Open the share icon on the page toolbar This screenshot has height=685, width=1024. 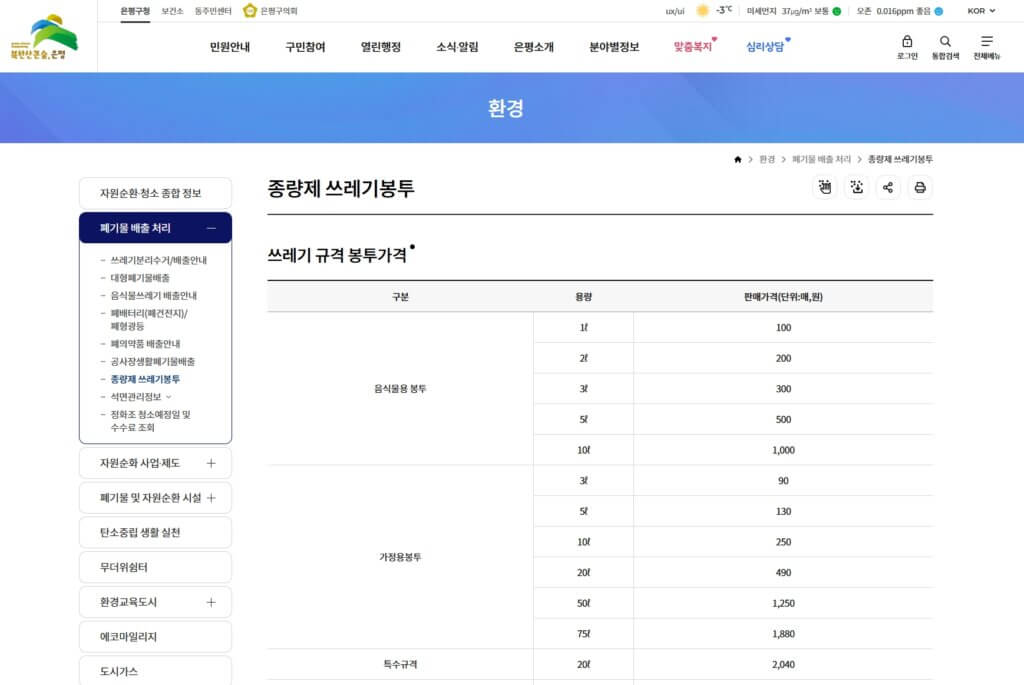[x=888, y=187]
